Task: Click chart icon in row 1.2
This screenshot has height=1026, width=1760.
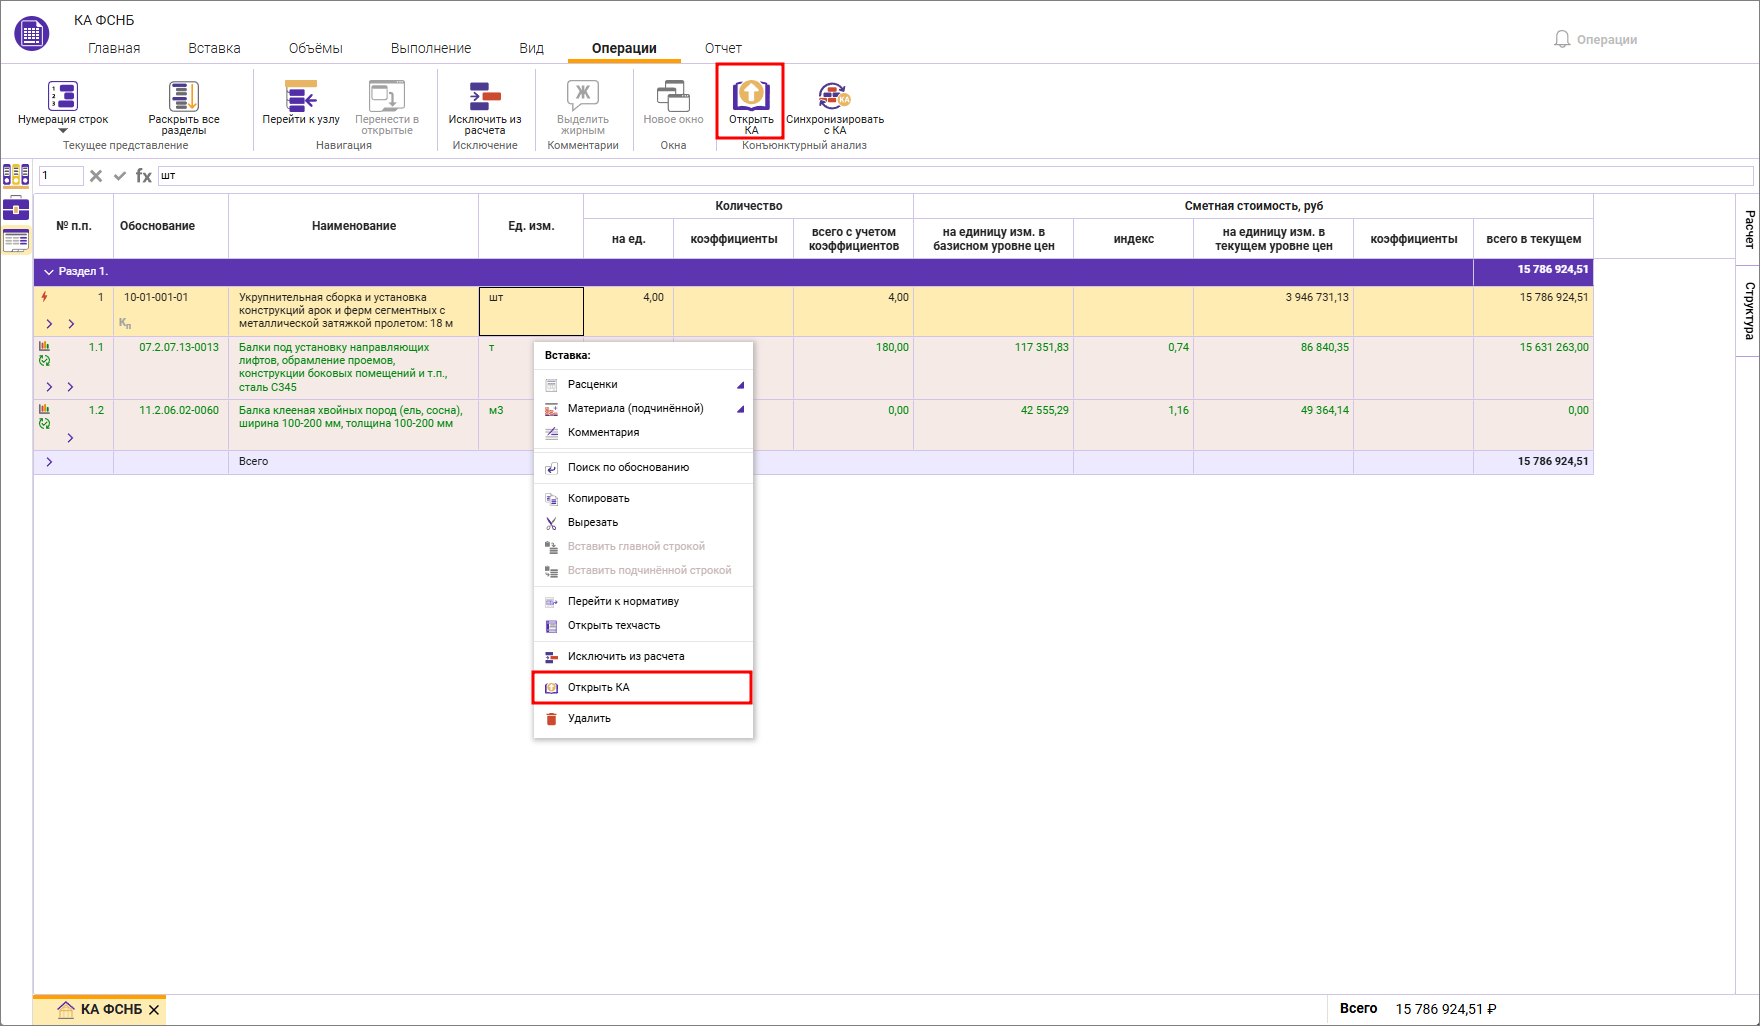Action: click(x=44, y=410)
